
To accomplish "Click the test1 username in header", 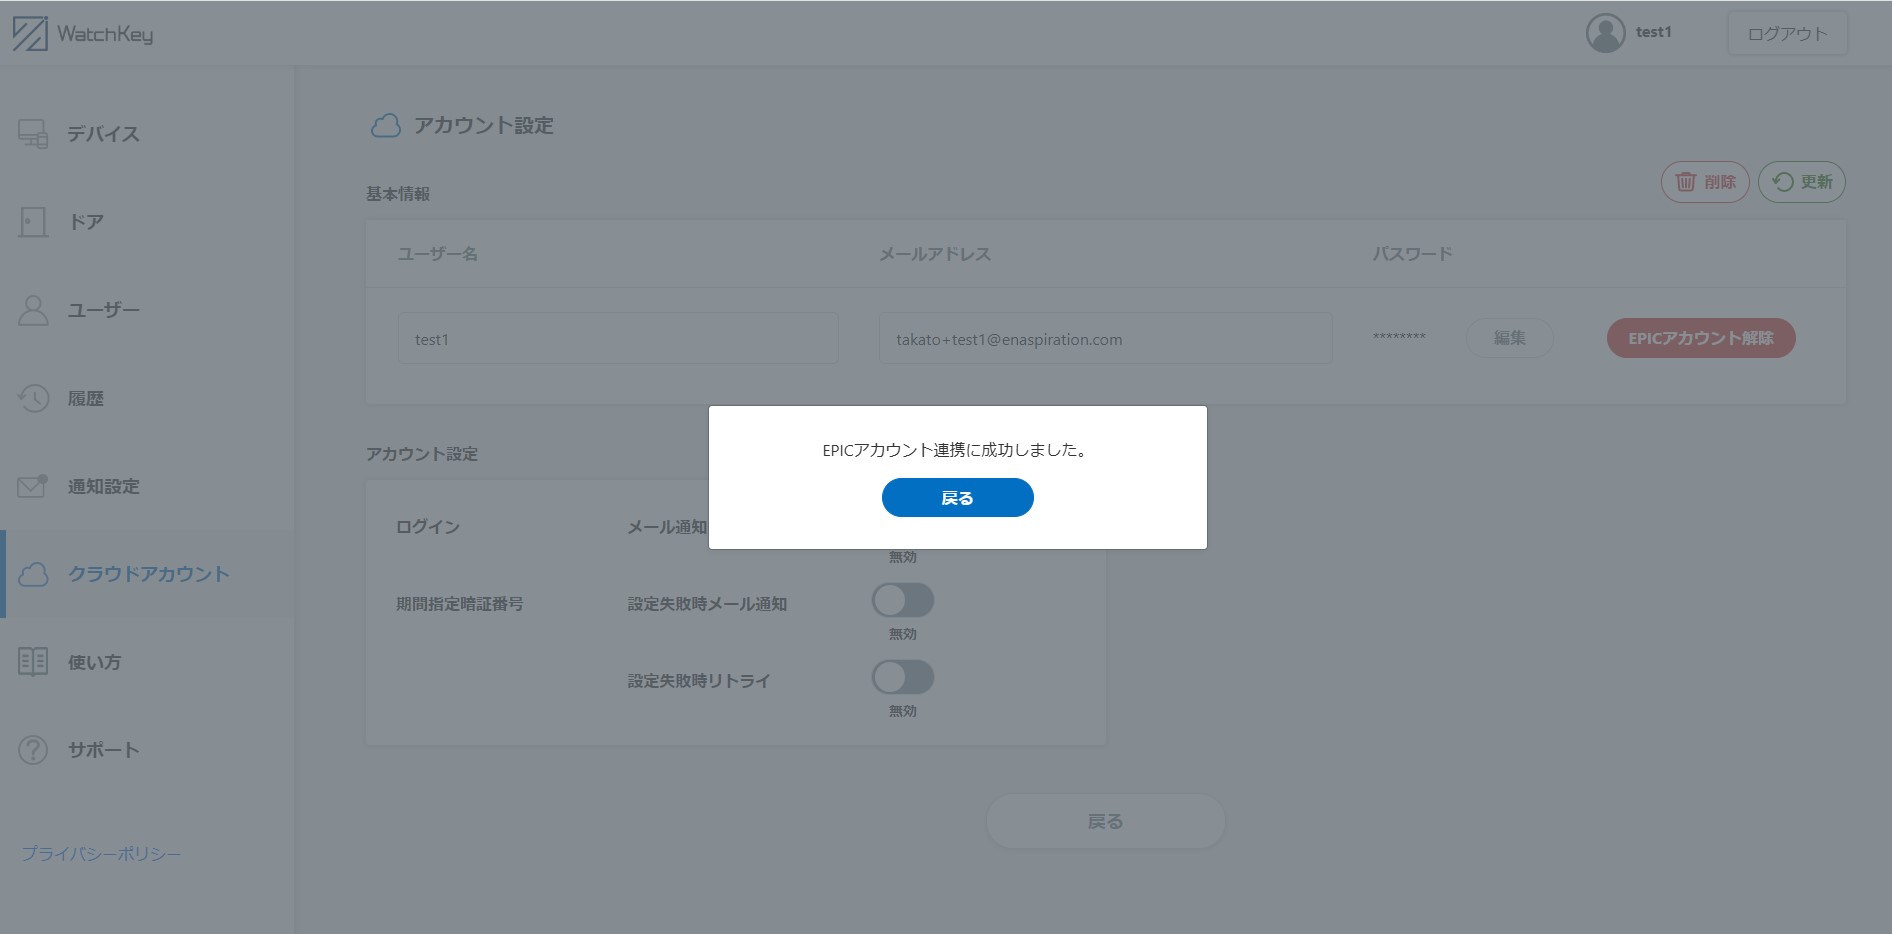I will 1654,32.
